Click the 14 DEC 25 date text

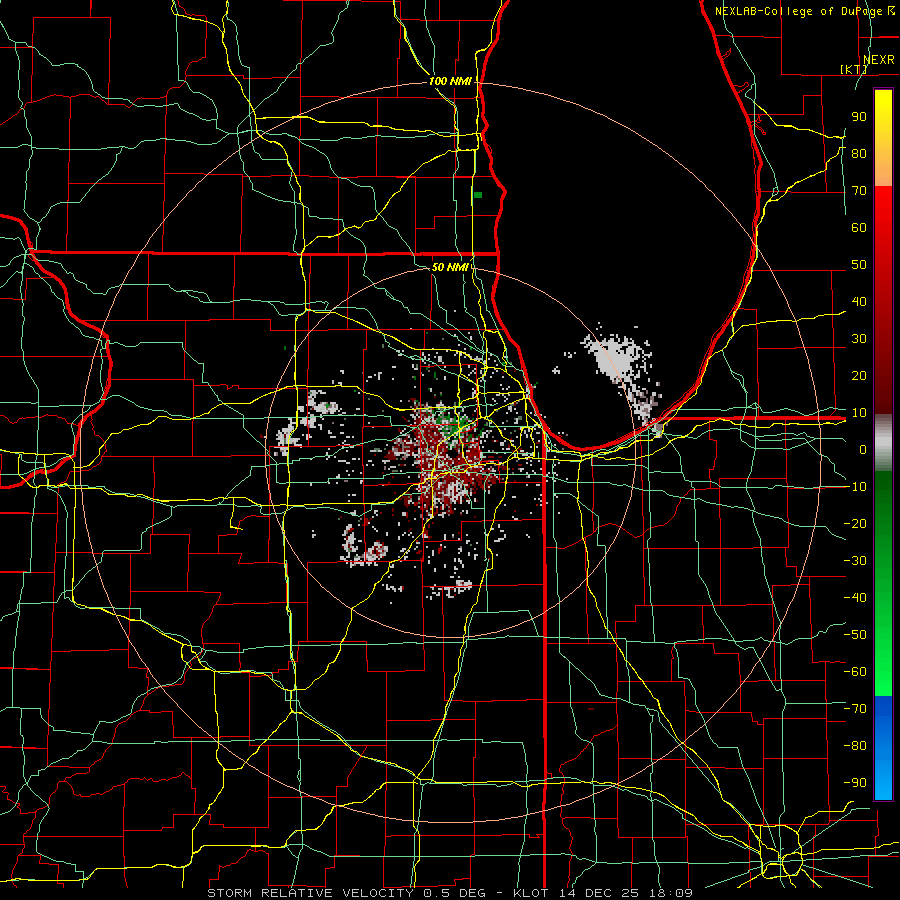pos(600,893)
